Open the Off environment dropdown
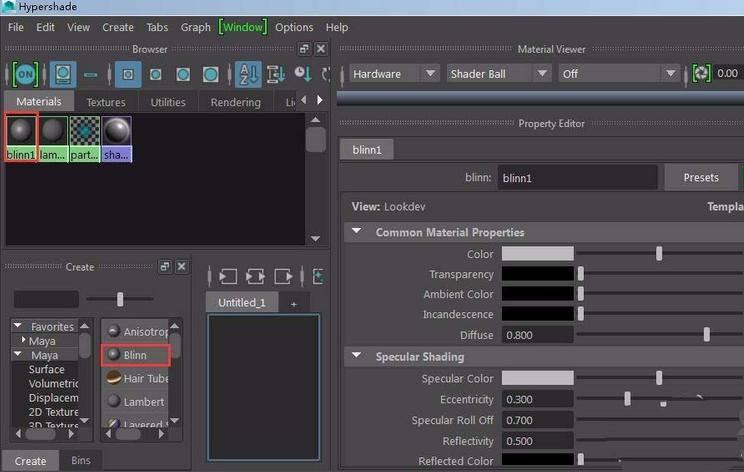The width and height of the screenshot is (744, 472). pyautogui.click(x=619, y=74)
